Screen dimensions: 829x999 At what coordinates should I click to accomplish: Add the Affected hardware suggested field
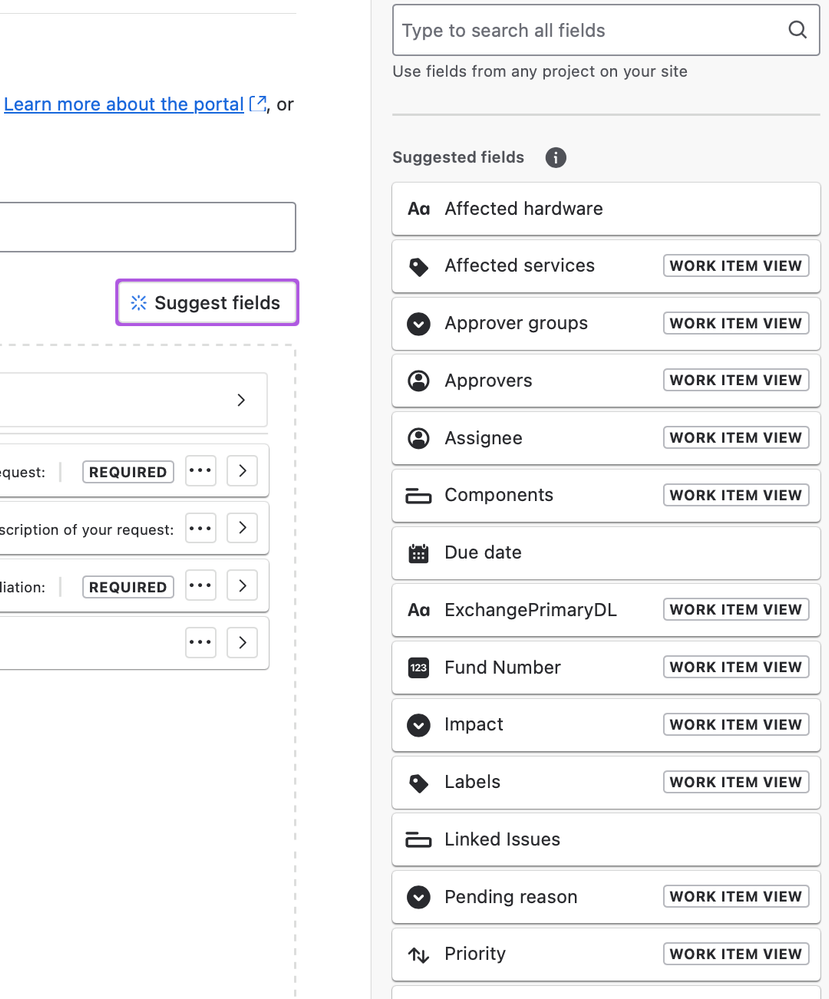coord(606,209)
